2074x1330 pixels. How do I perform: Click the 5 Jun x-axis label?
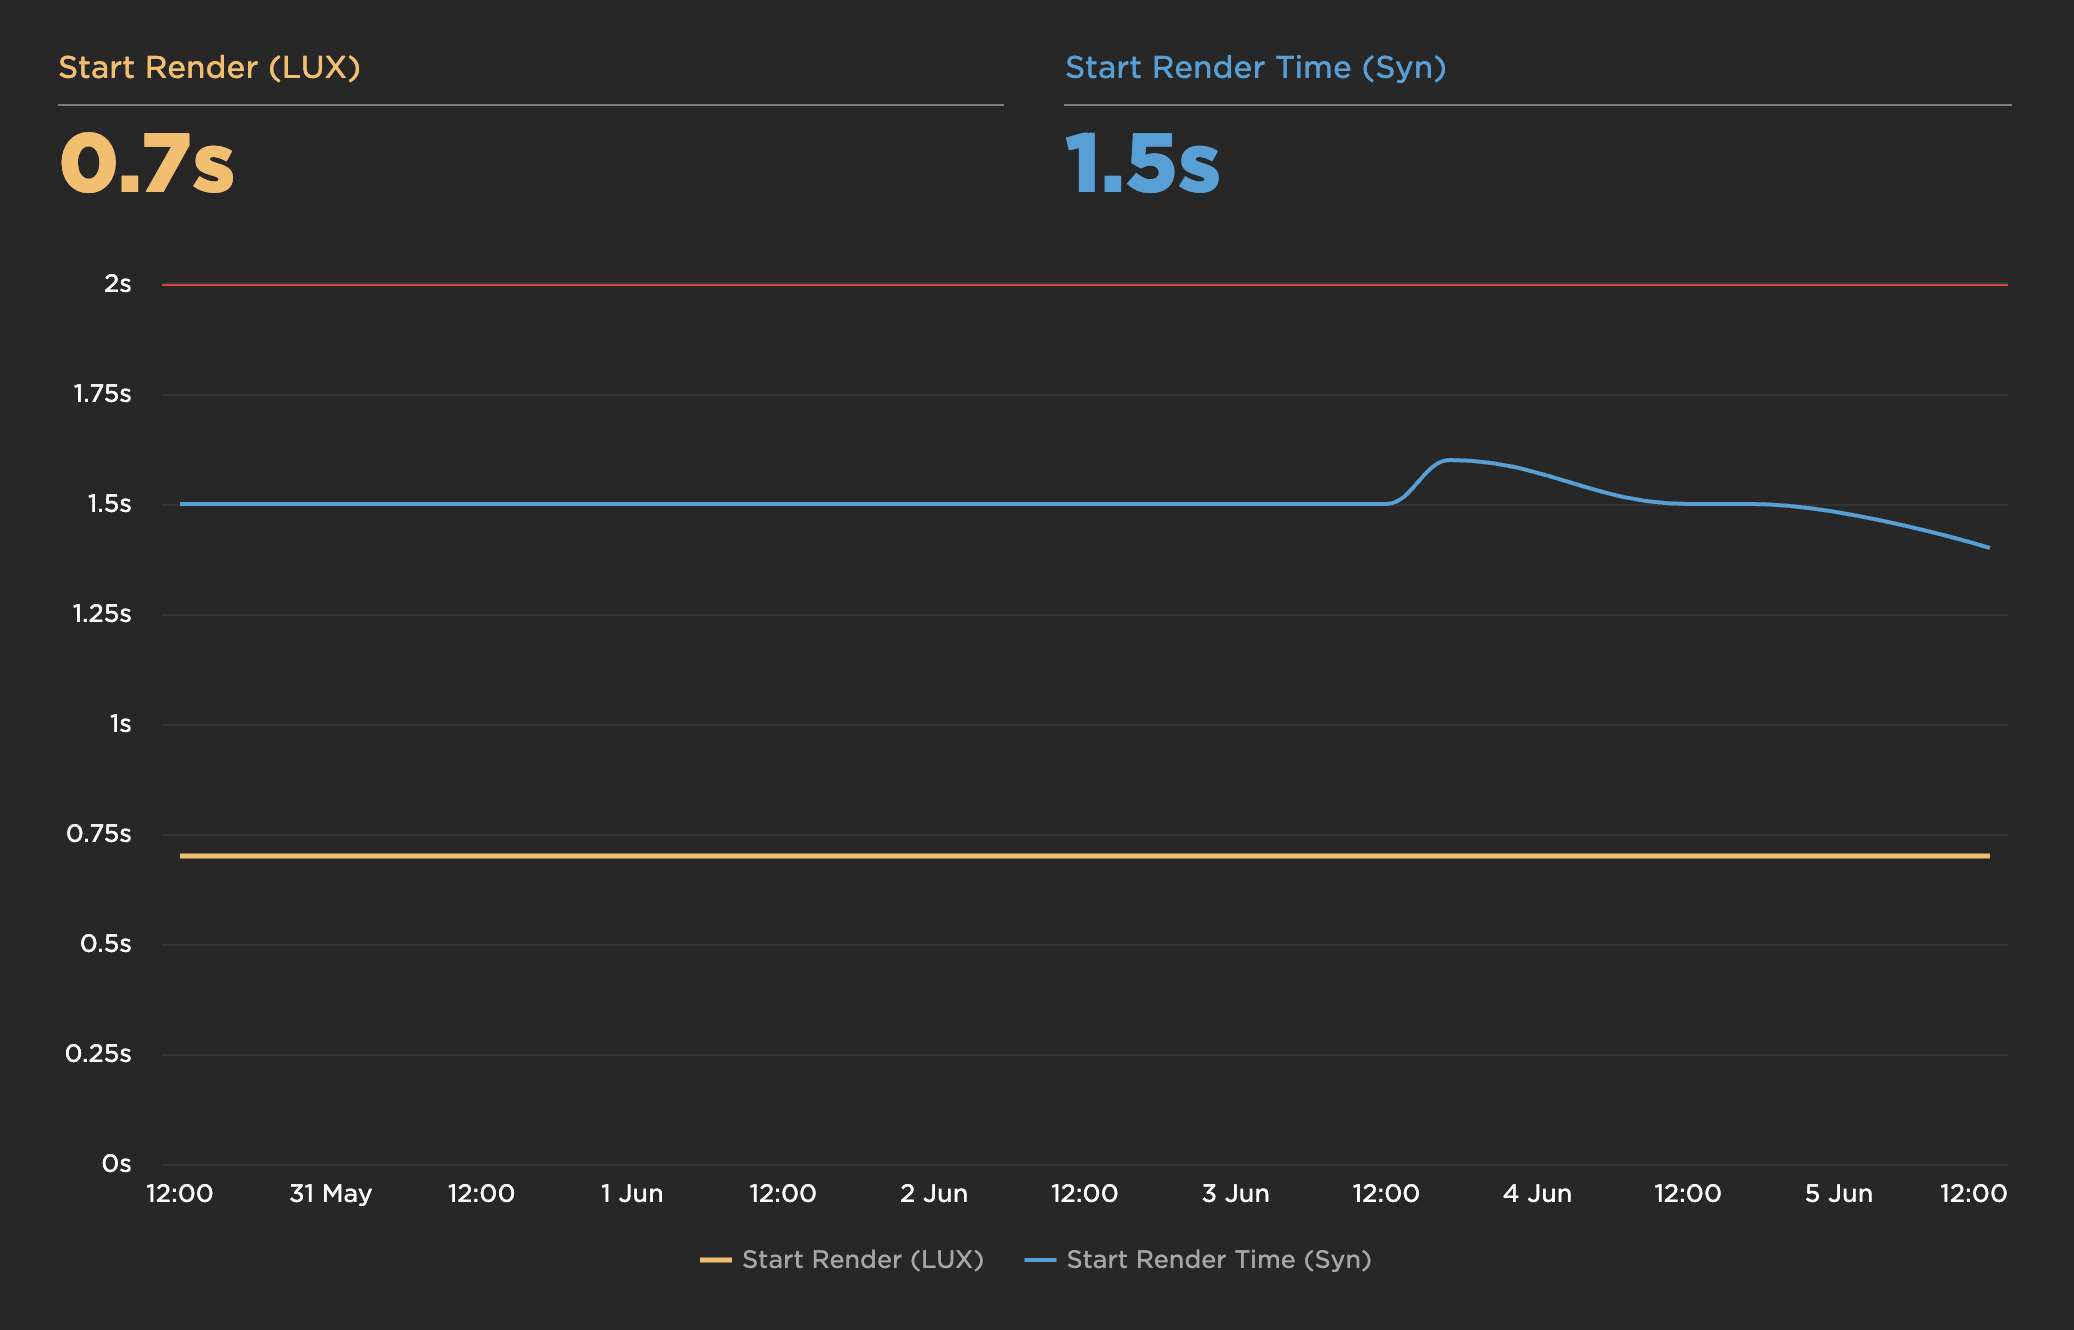pyautogui.click(x=1838, y=1193)
